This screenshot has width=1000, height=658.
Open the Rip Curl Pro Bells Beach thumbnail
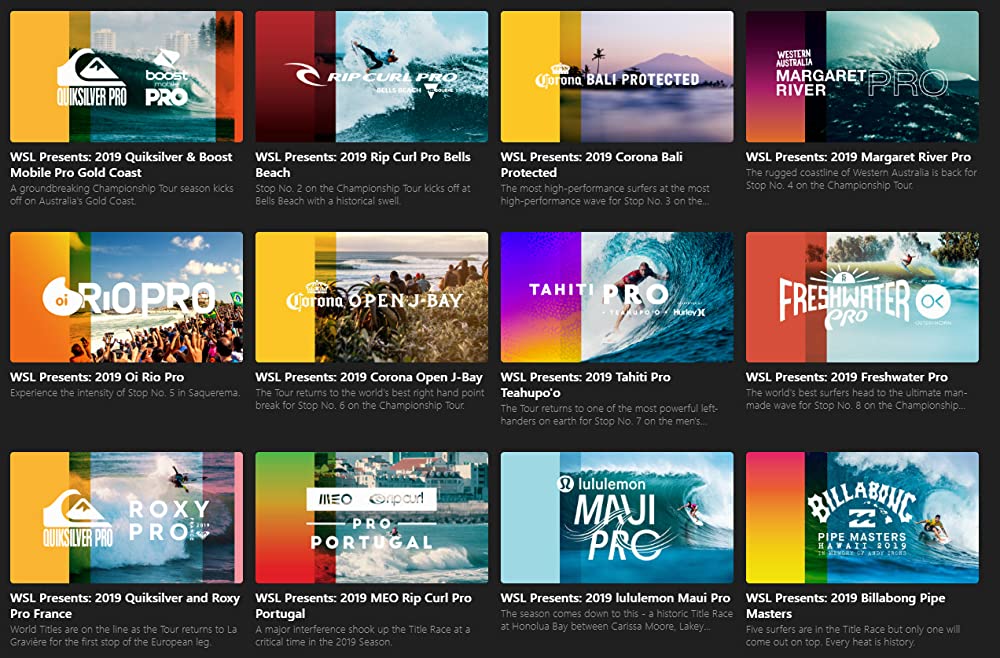[x=372, y=77]
